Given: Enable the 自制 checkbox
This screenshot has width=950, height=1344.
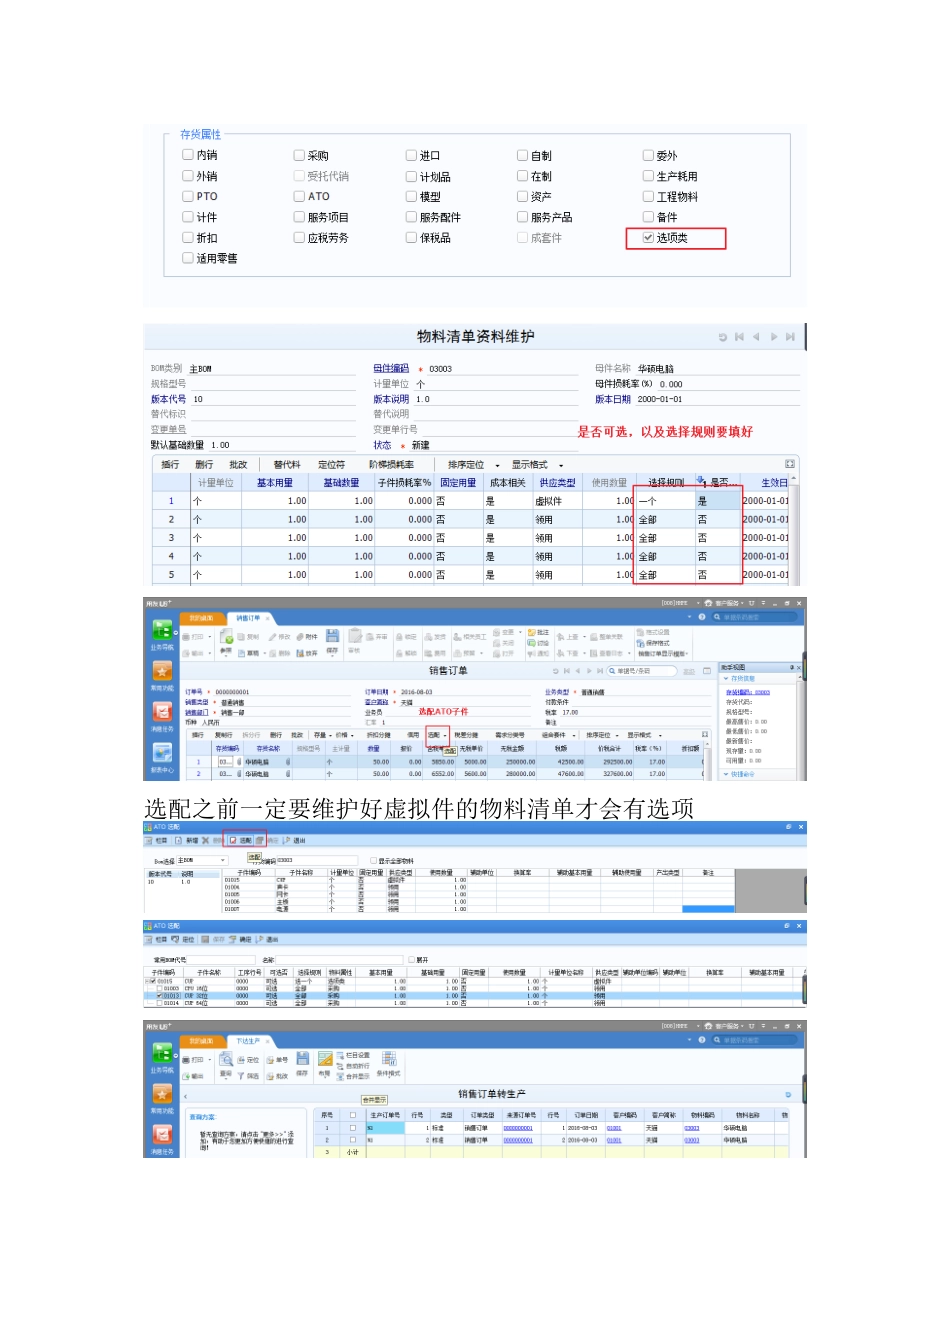Looking at the screenshot, I should [x=522, y=155].
